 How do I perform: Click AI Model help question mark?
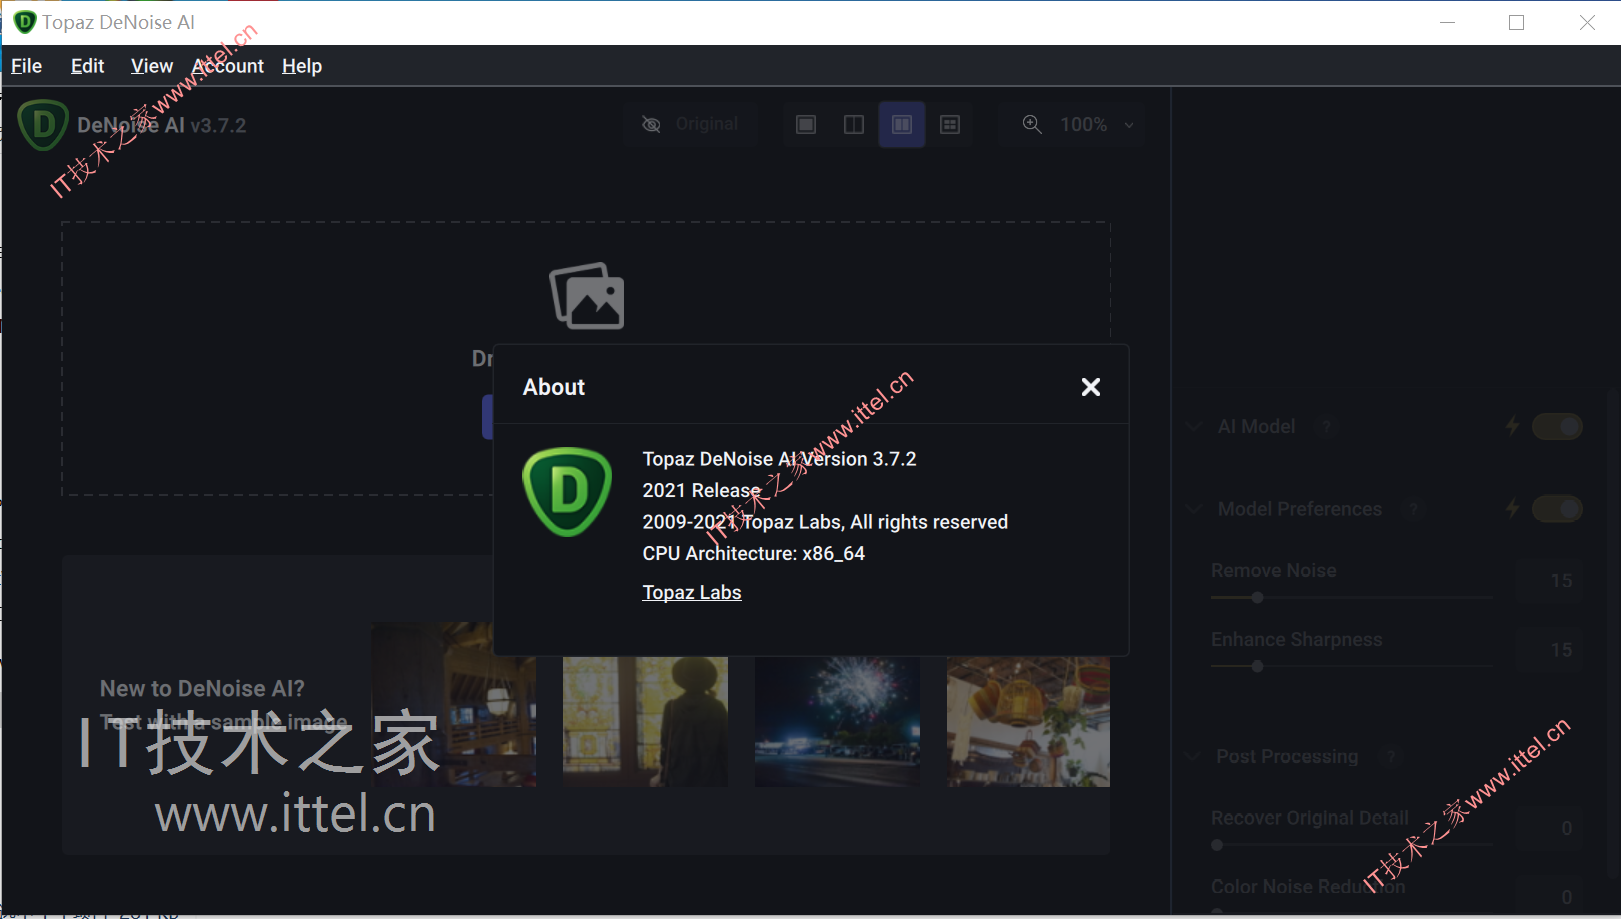click(x=1327, y=427)
